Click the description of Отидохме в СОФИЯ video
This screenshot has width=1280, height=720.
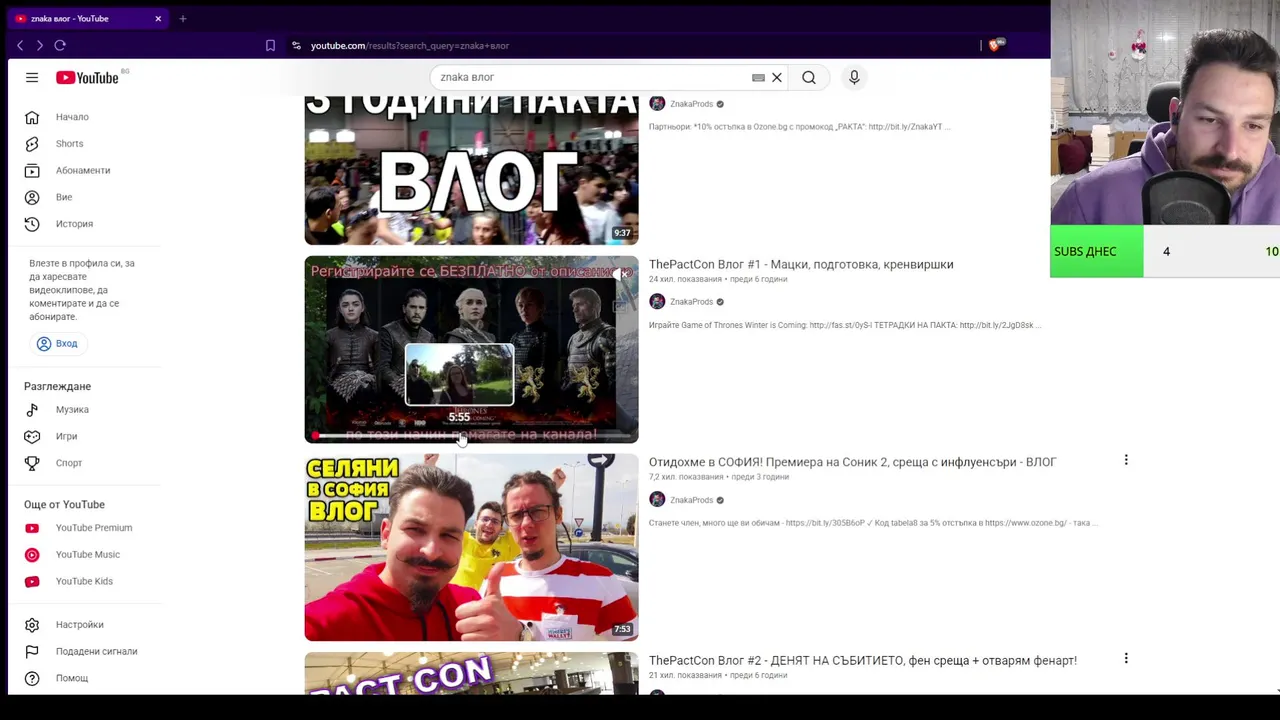[873, 523]
